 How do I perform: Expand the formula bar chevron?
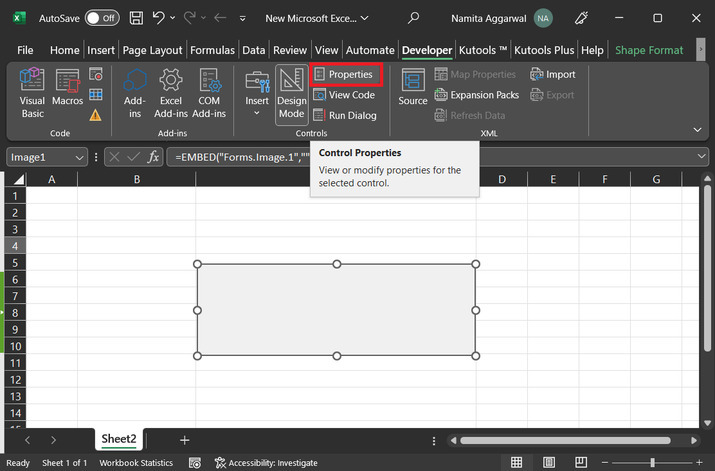701,157
